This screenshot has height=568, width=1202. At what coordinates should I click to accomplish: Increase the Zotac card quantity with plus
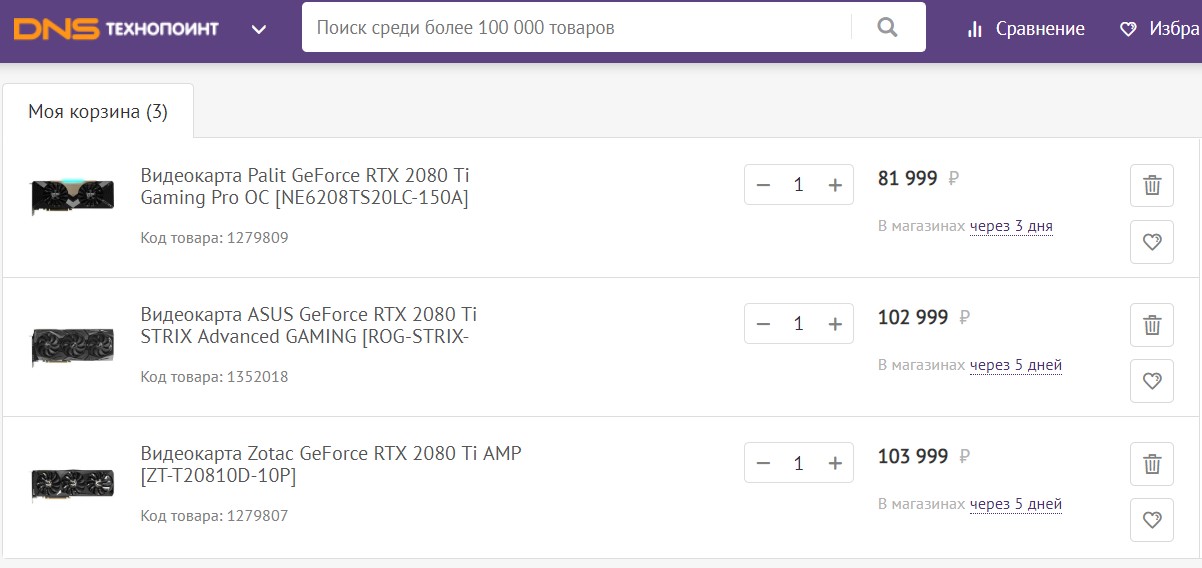pyautogui.click(x=836, y=463)
